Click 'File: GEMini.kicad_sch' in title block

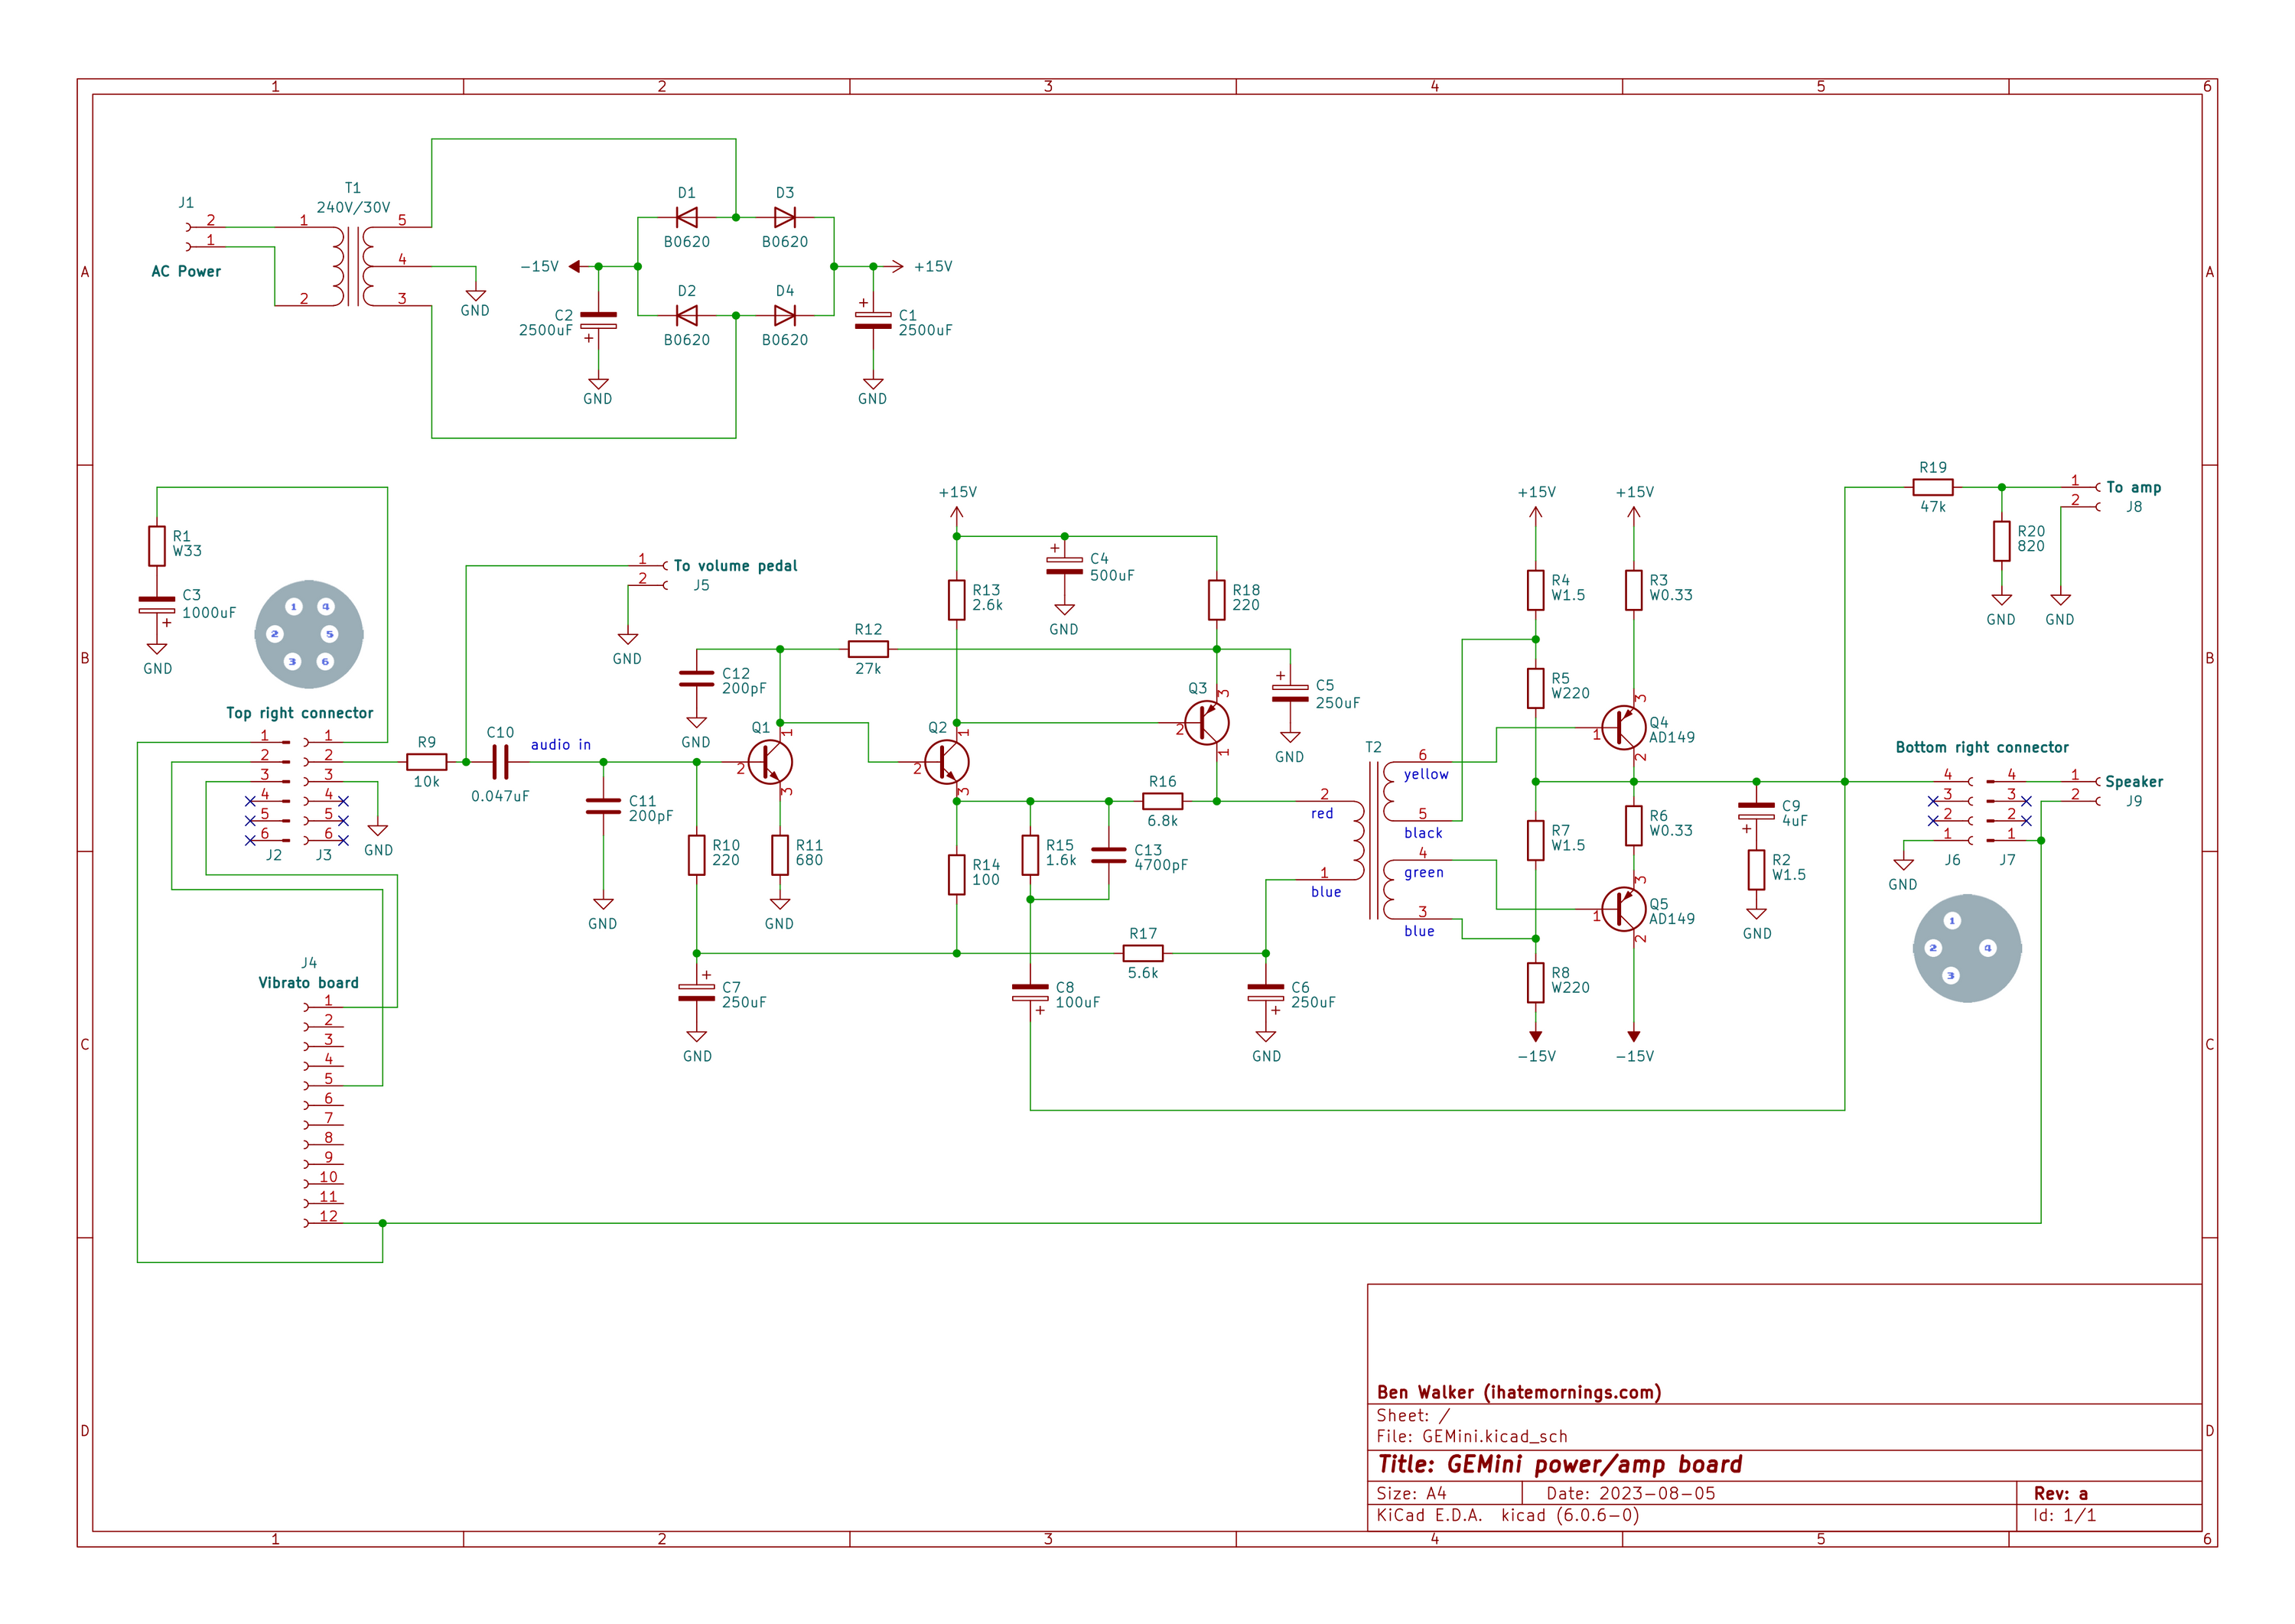(x=1472, y=1436)
